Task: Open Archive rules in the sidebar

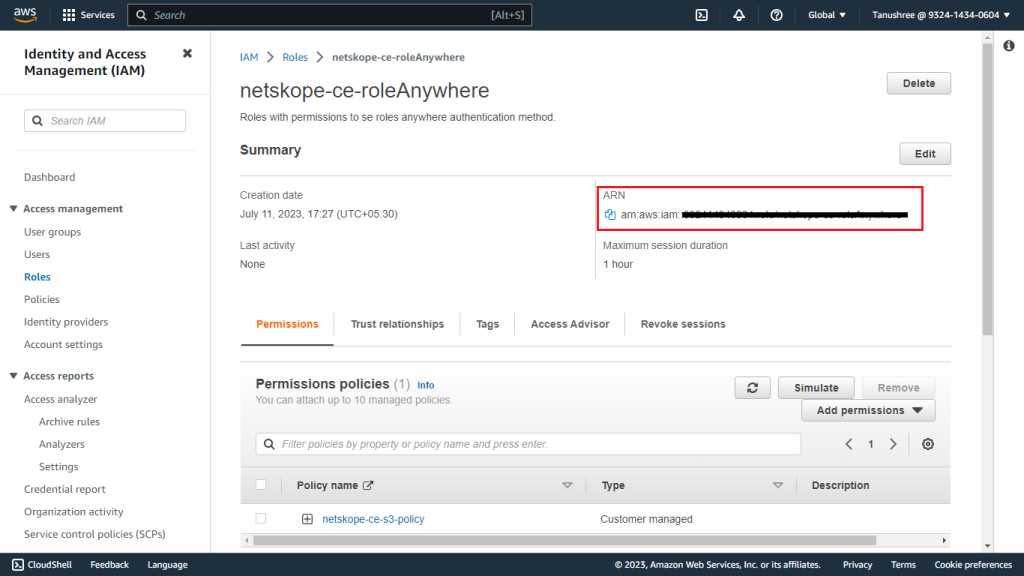Action: click(x=69, y=422)
